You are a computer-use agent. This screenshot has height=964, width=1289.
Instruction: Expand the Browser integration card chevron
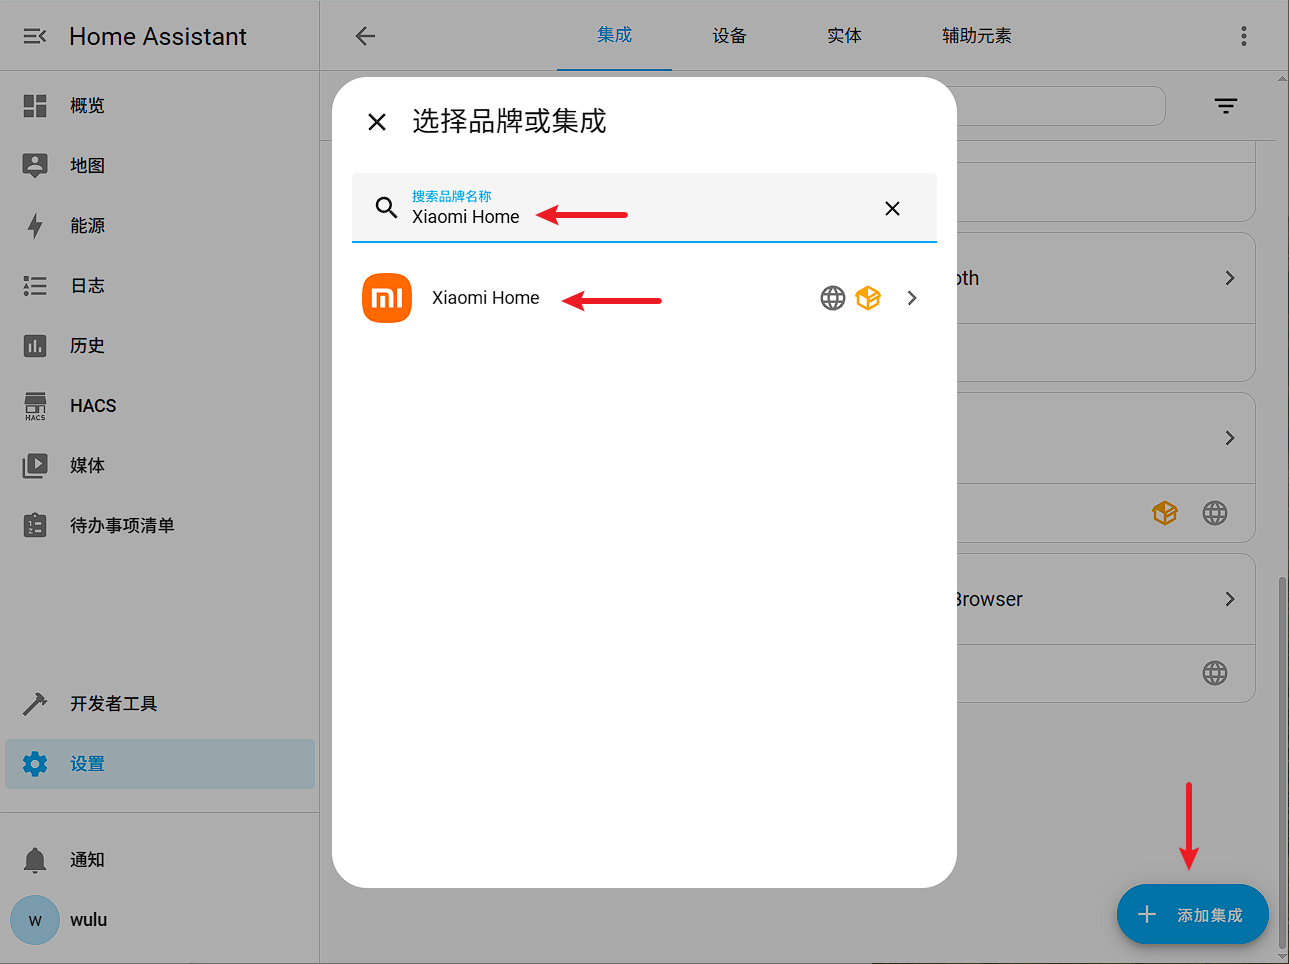coord(1230,599)
